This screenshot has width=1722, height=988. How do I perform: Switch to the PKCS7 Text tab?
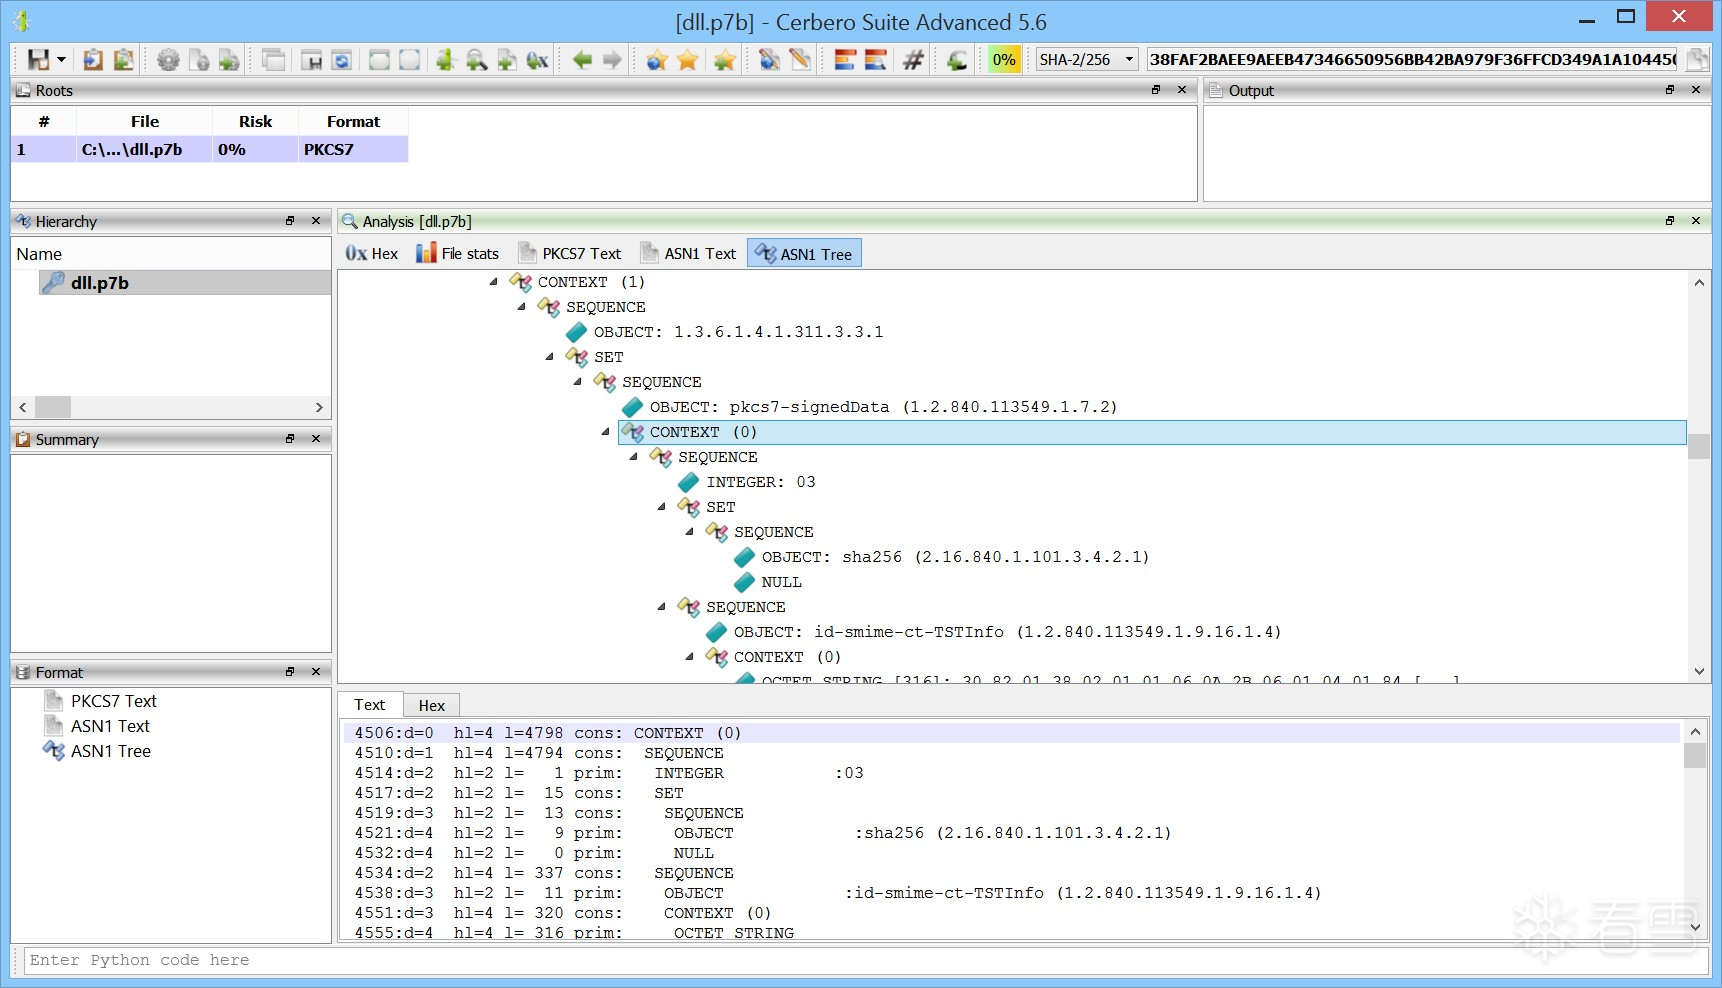(570, 254)
